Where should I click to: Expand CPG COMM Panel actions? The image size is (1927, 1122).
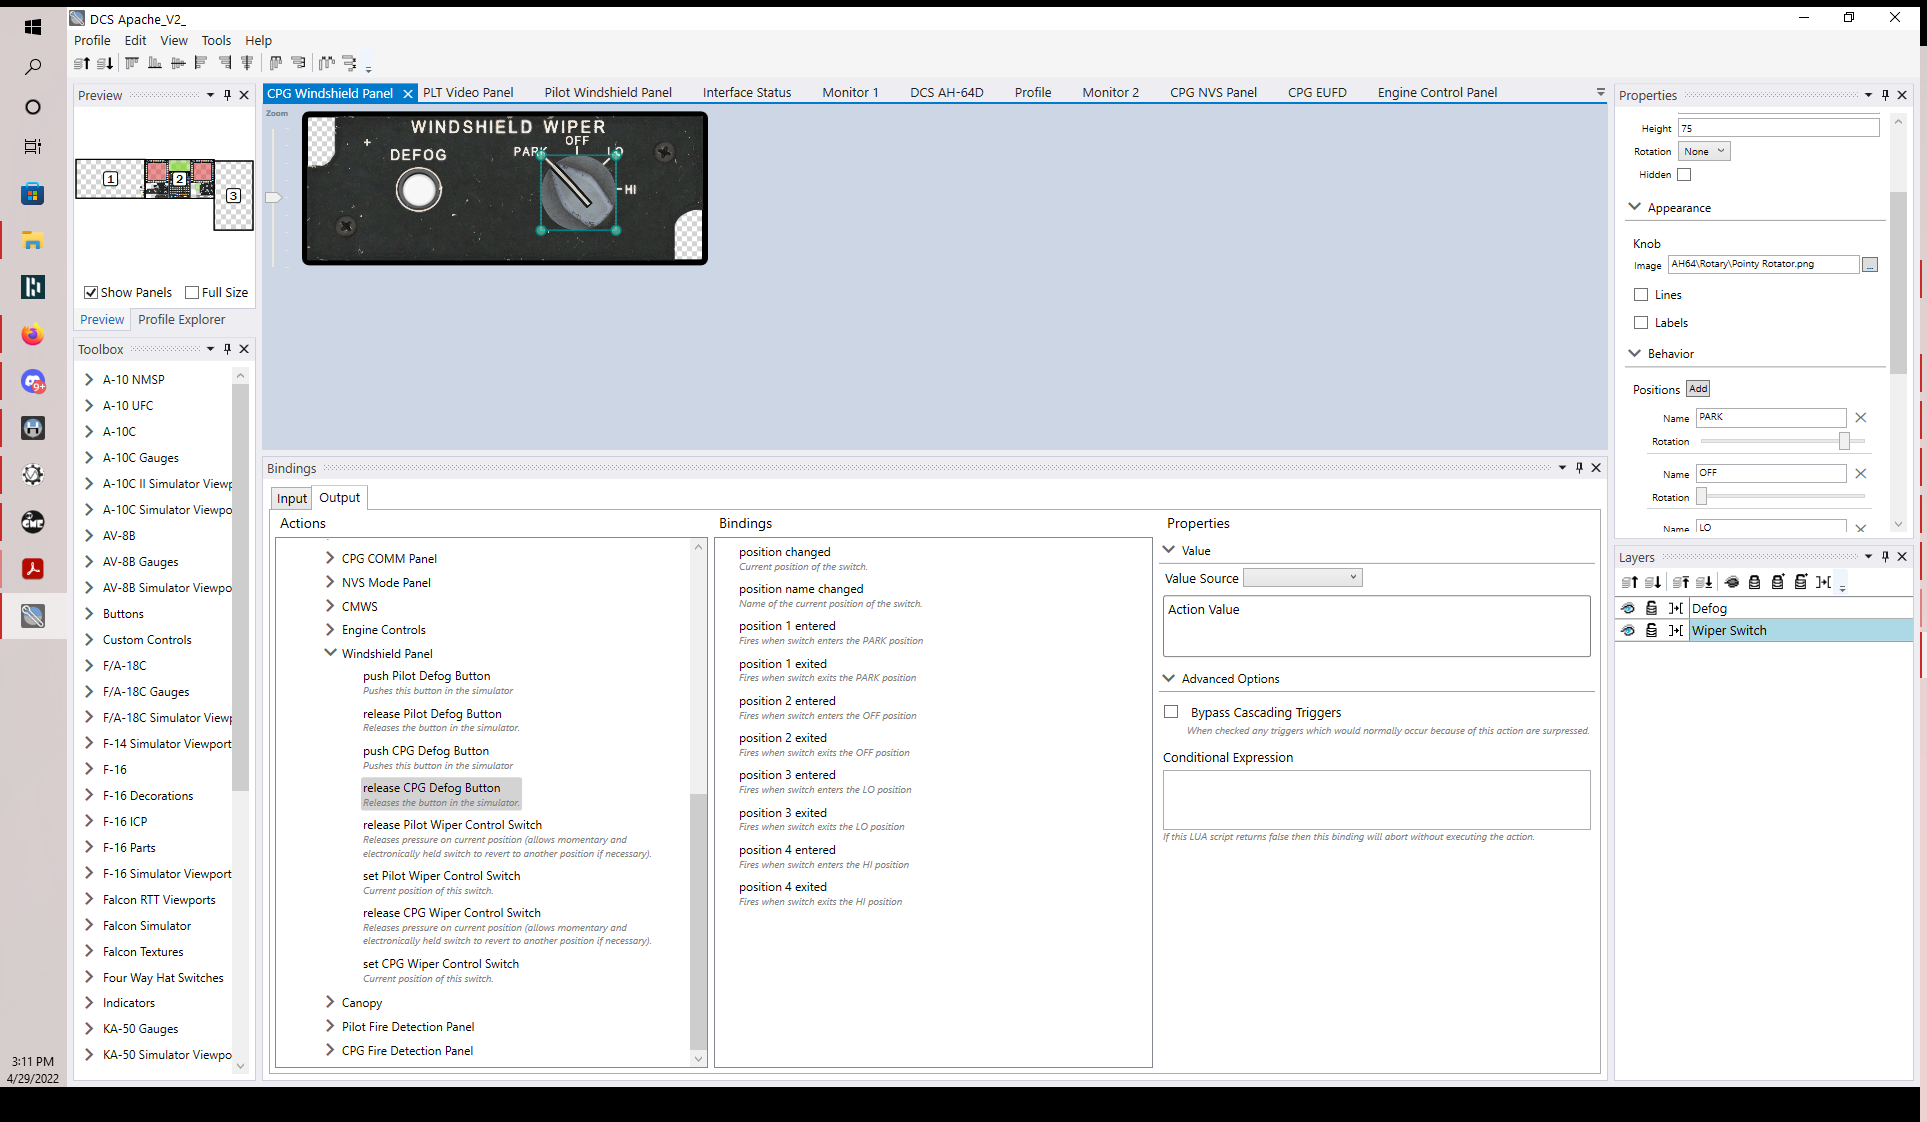pos(330,558)
